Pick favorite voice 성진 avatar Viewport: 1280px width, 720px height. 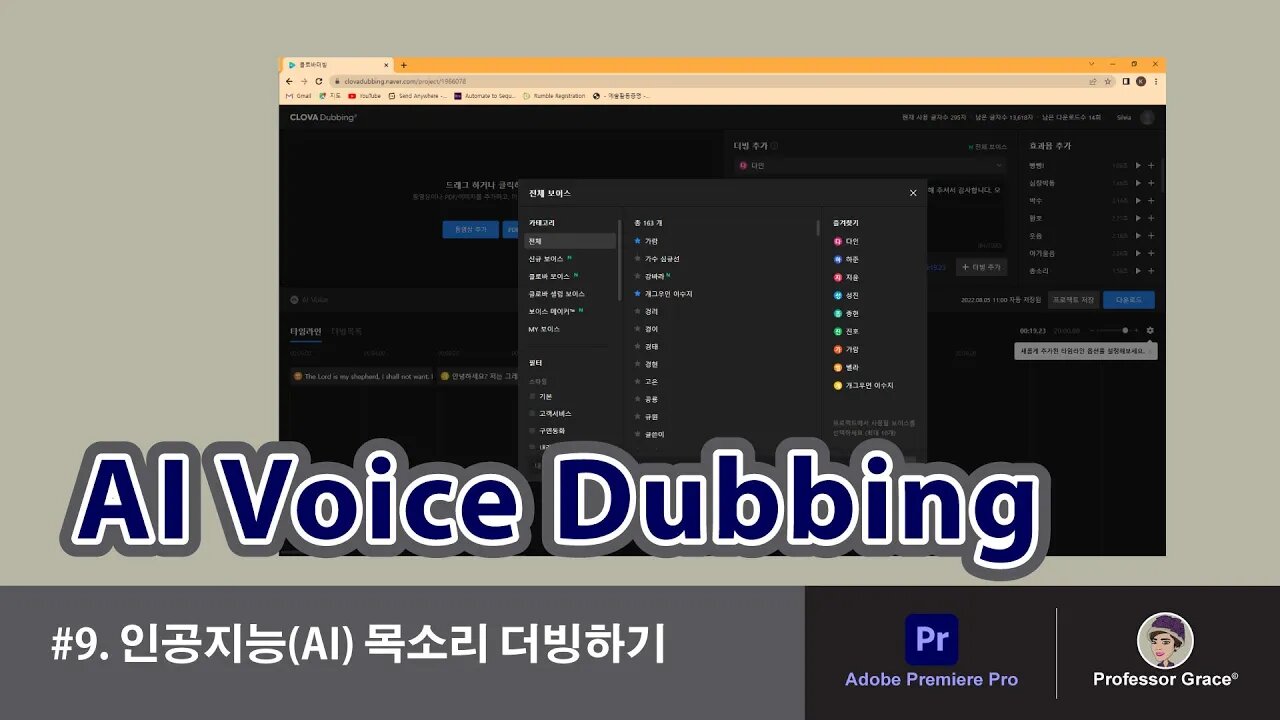[838, 295]
